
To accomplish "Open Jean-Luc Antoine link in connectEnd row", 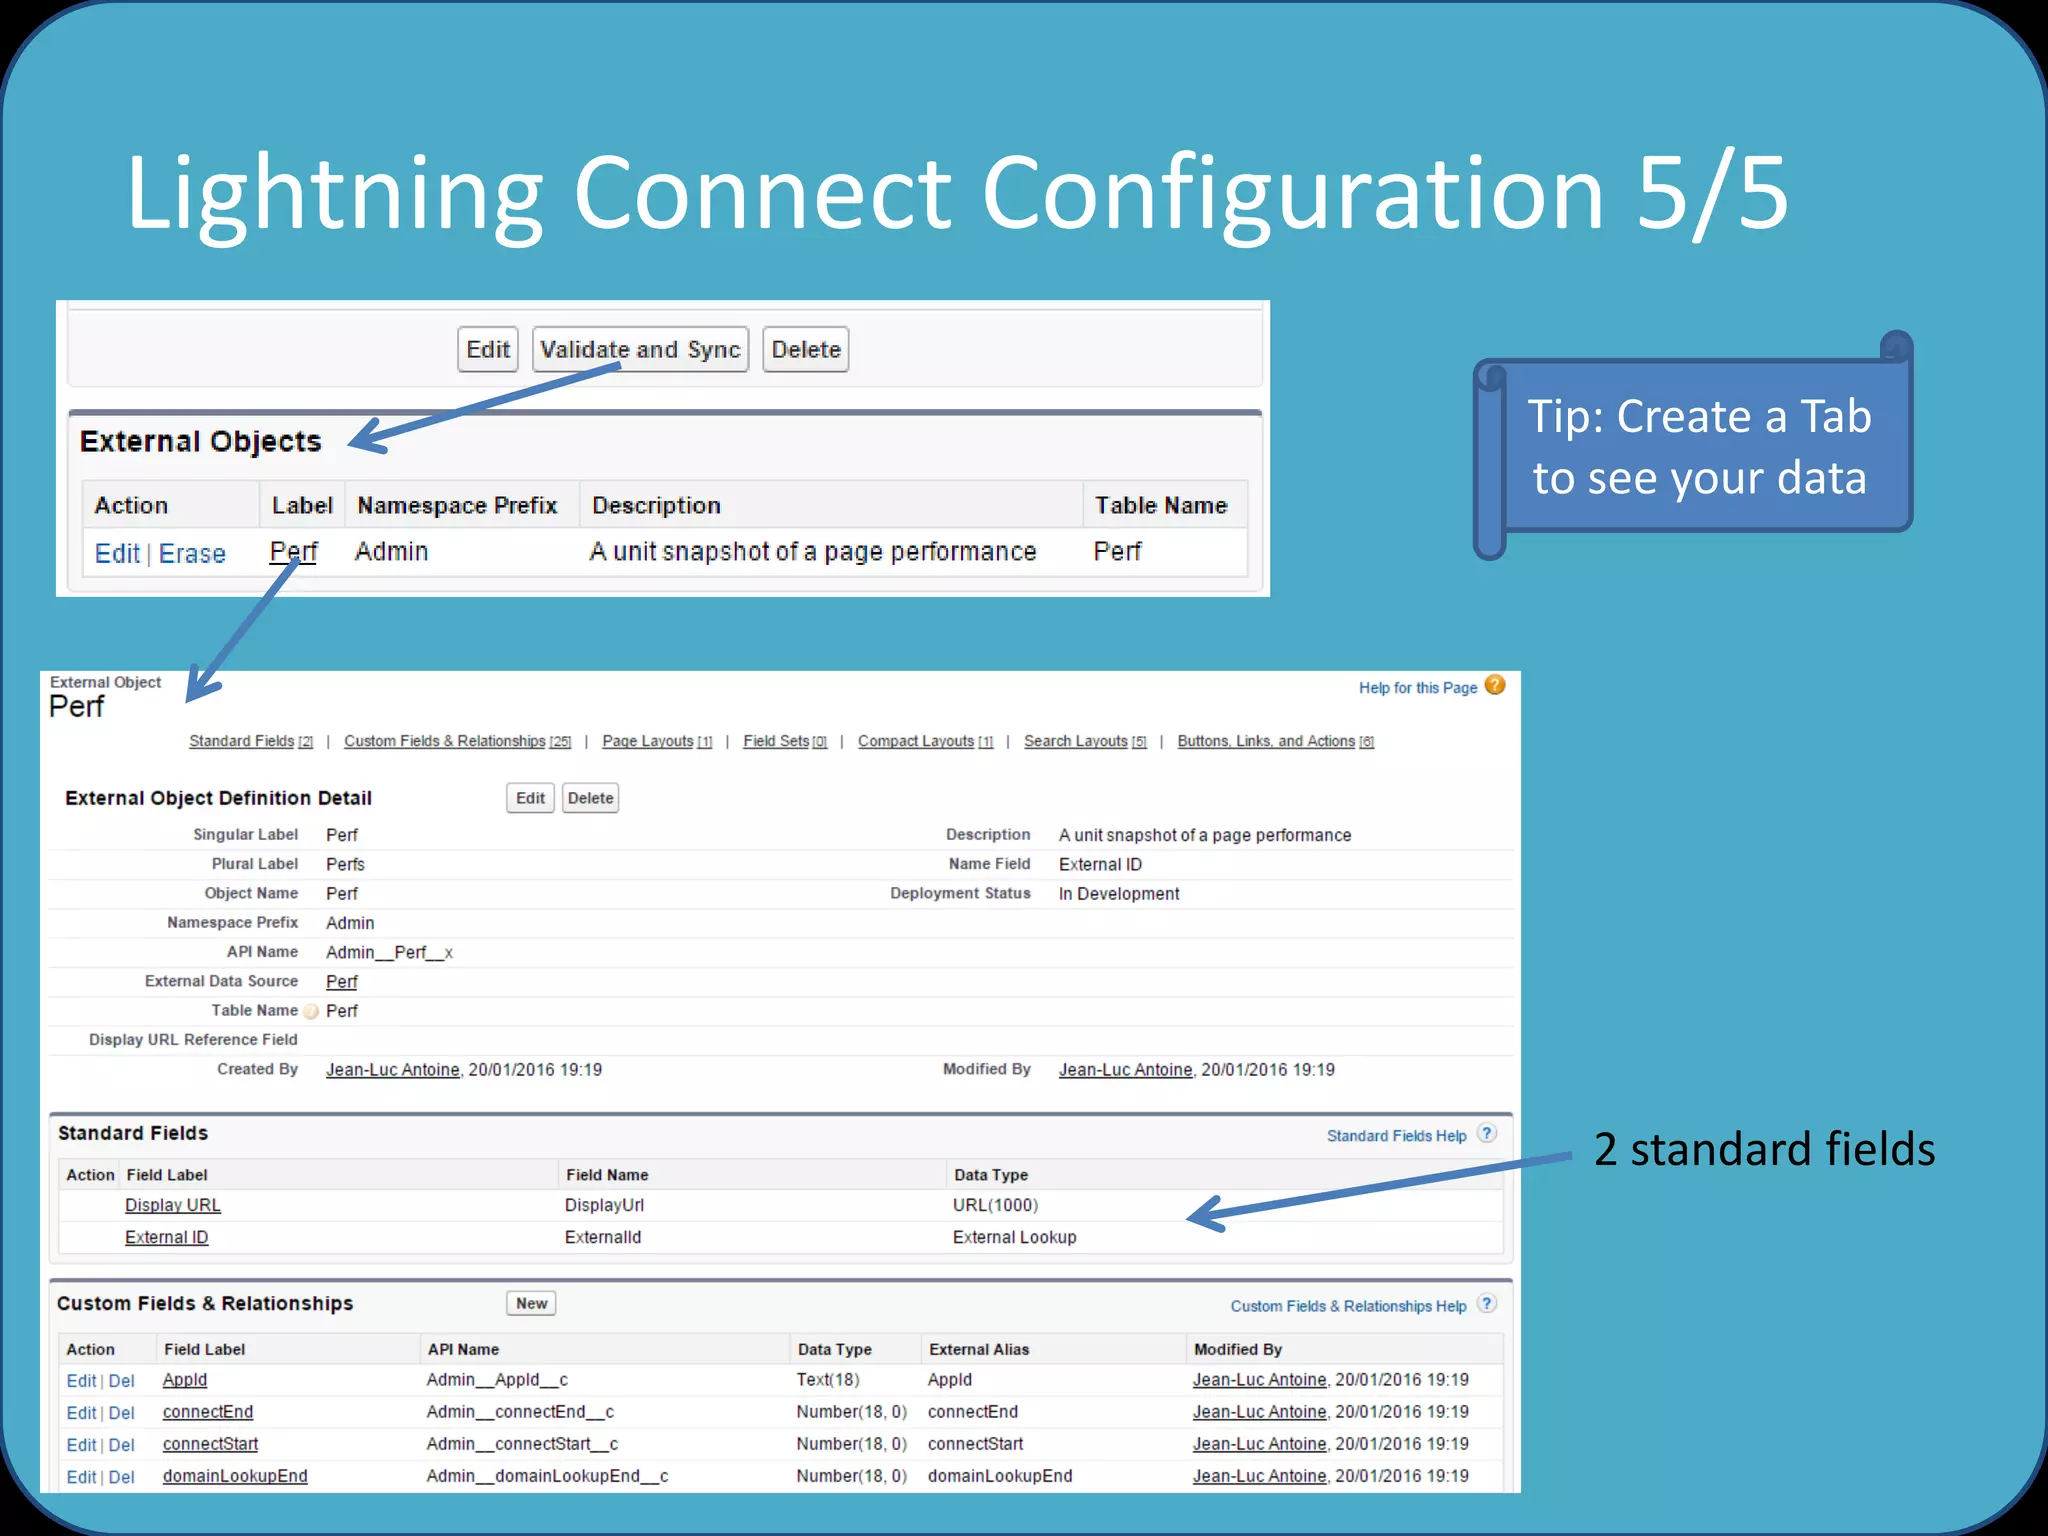I will (1260, 1412).
